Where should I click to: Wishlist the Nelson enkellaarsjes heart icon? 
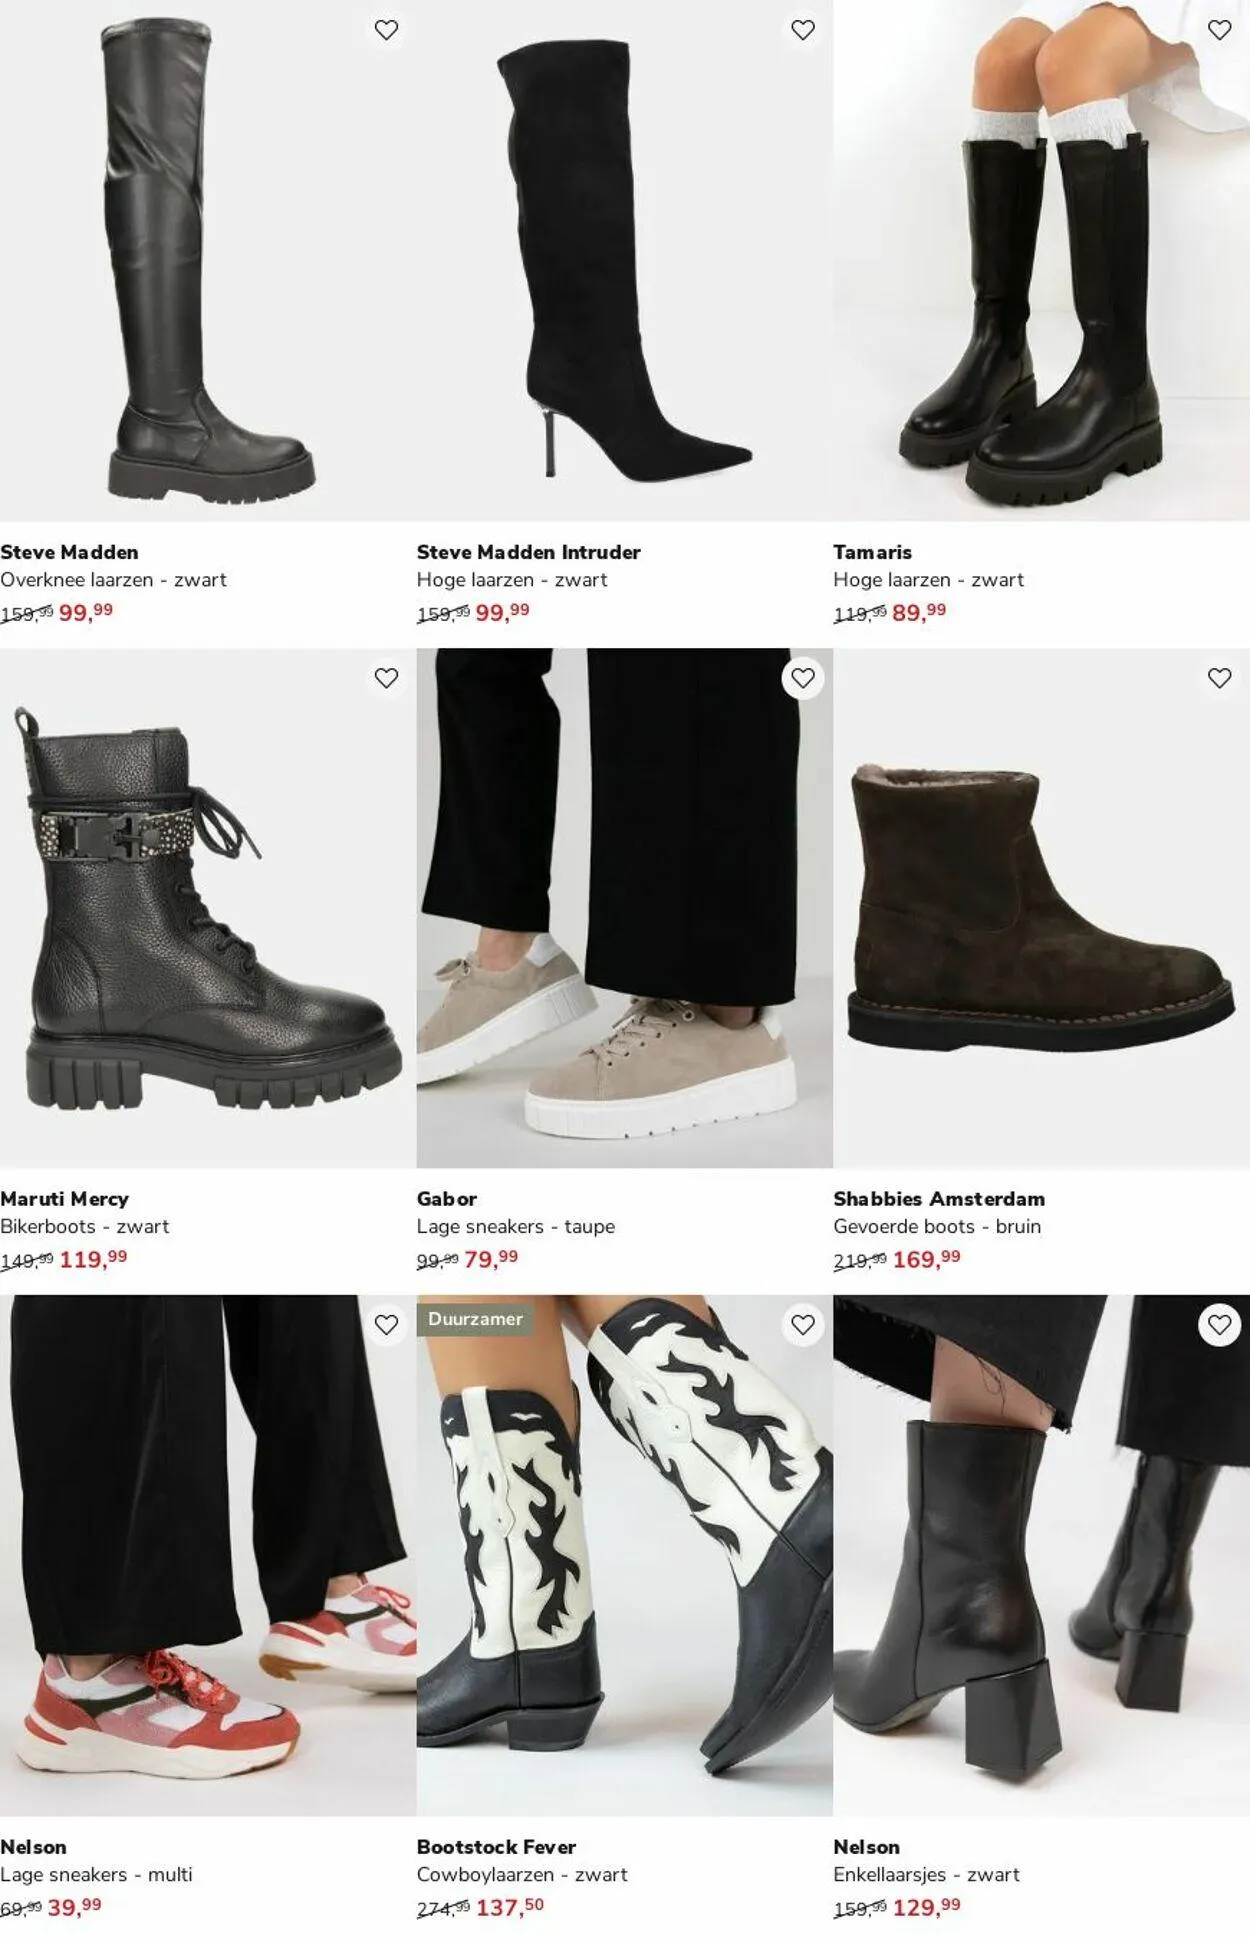[1219, 1325]
